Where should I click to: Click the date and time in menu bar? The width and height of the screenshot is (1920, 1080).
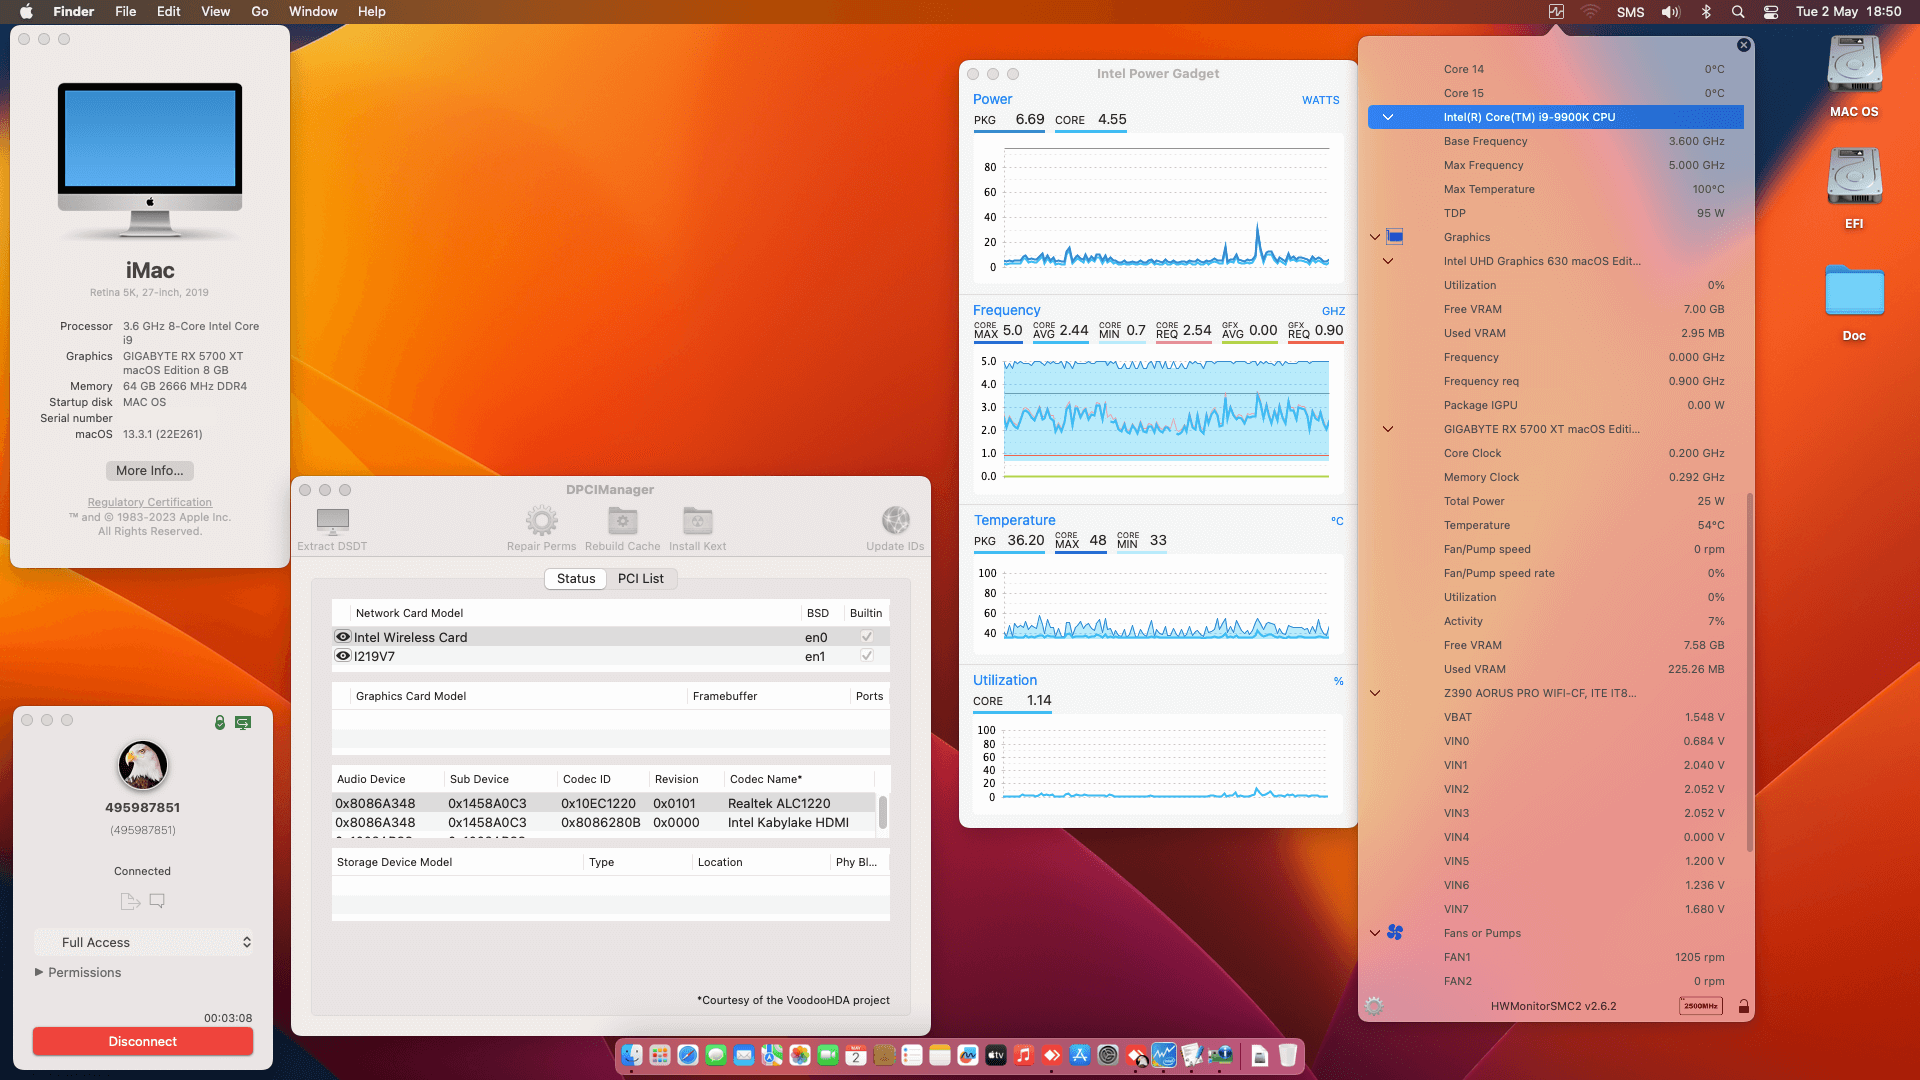[1849, 12]
